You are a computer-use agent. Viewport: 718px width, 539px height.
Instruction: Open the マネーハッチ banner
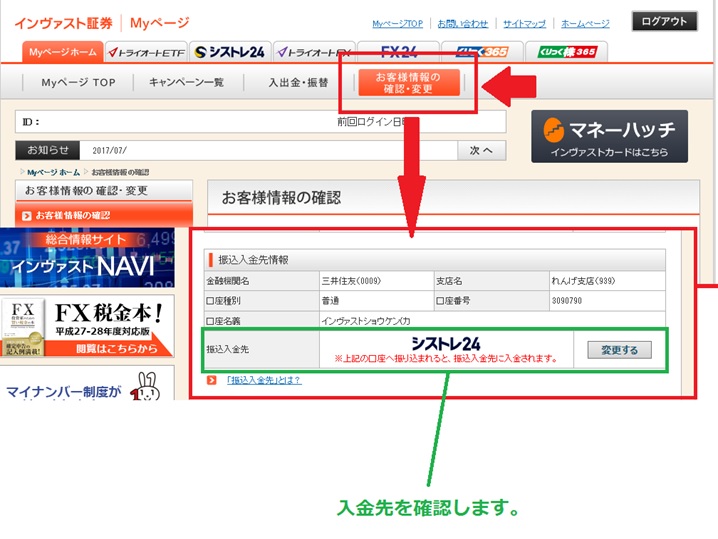(609, 136)
